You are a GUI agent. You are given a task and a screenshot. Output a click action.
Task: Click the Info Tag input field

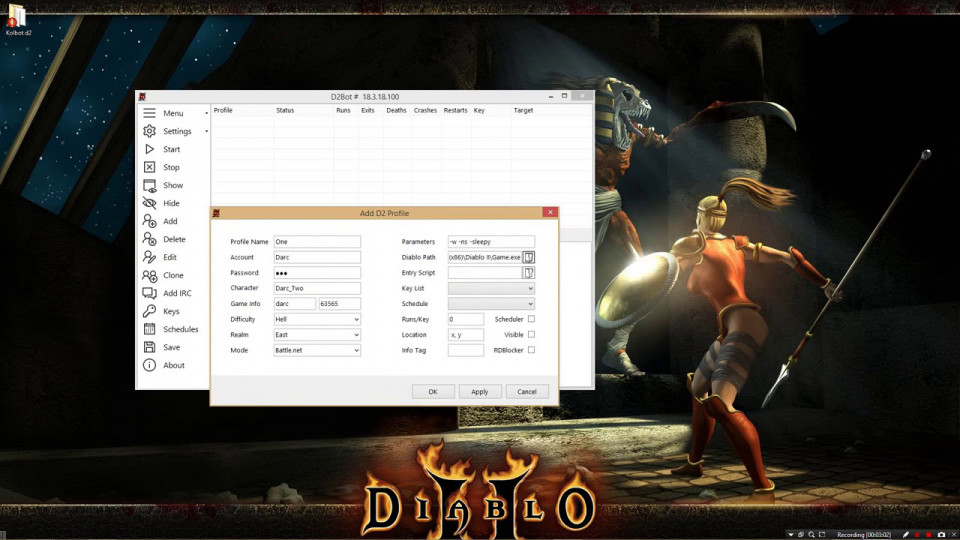click(x=465, y=350)
